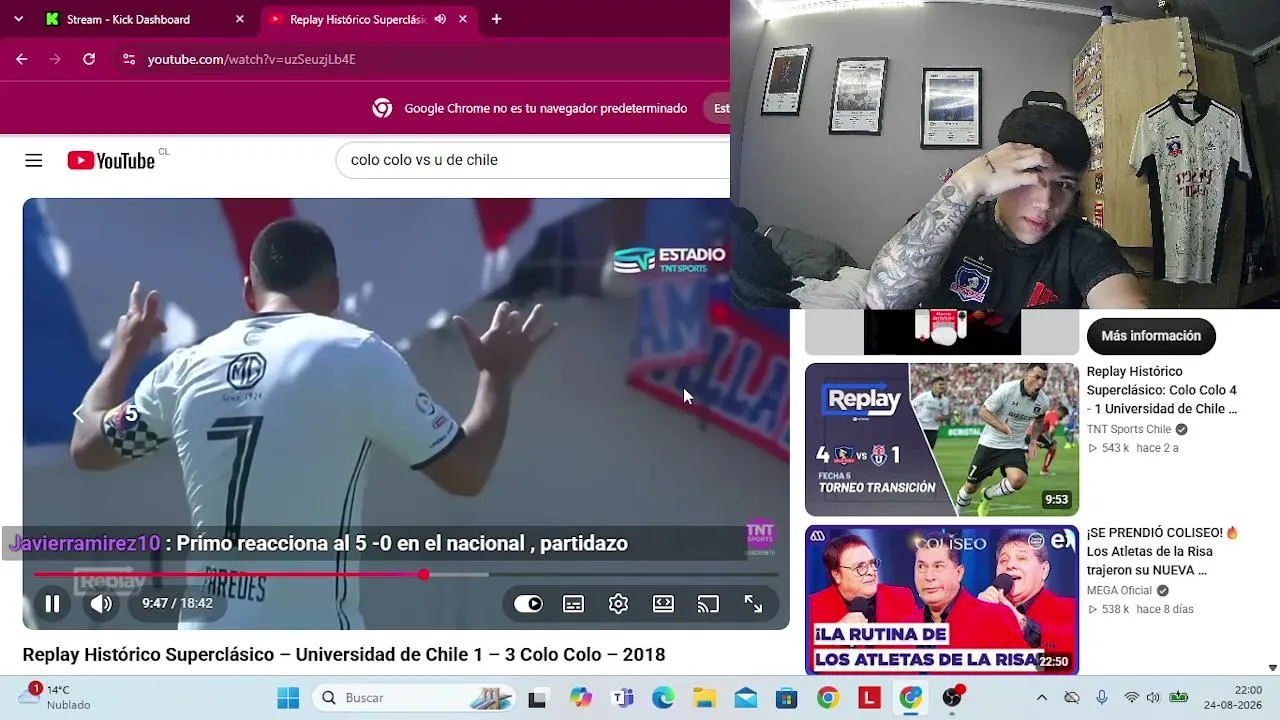Screen dimensions: 1280x720
Task: Open File Explorer from the taskbar
Action: pyautogui.click(x=705, y=698)
